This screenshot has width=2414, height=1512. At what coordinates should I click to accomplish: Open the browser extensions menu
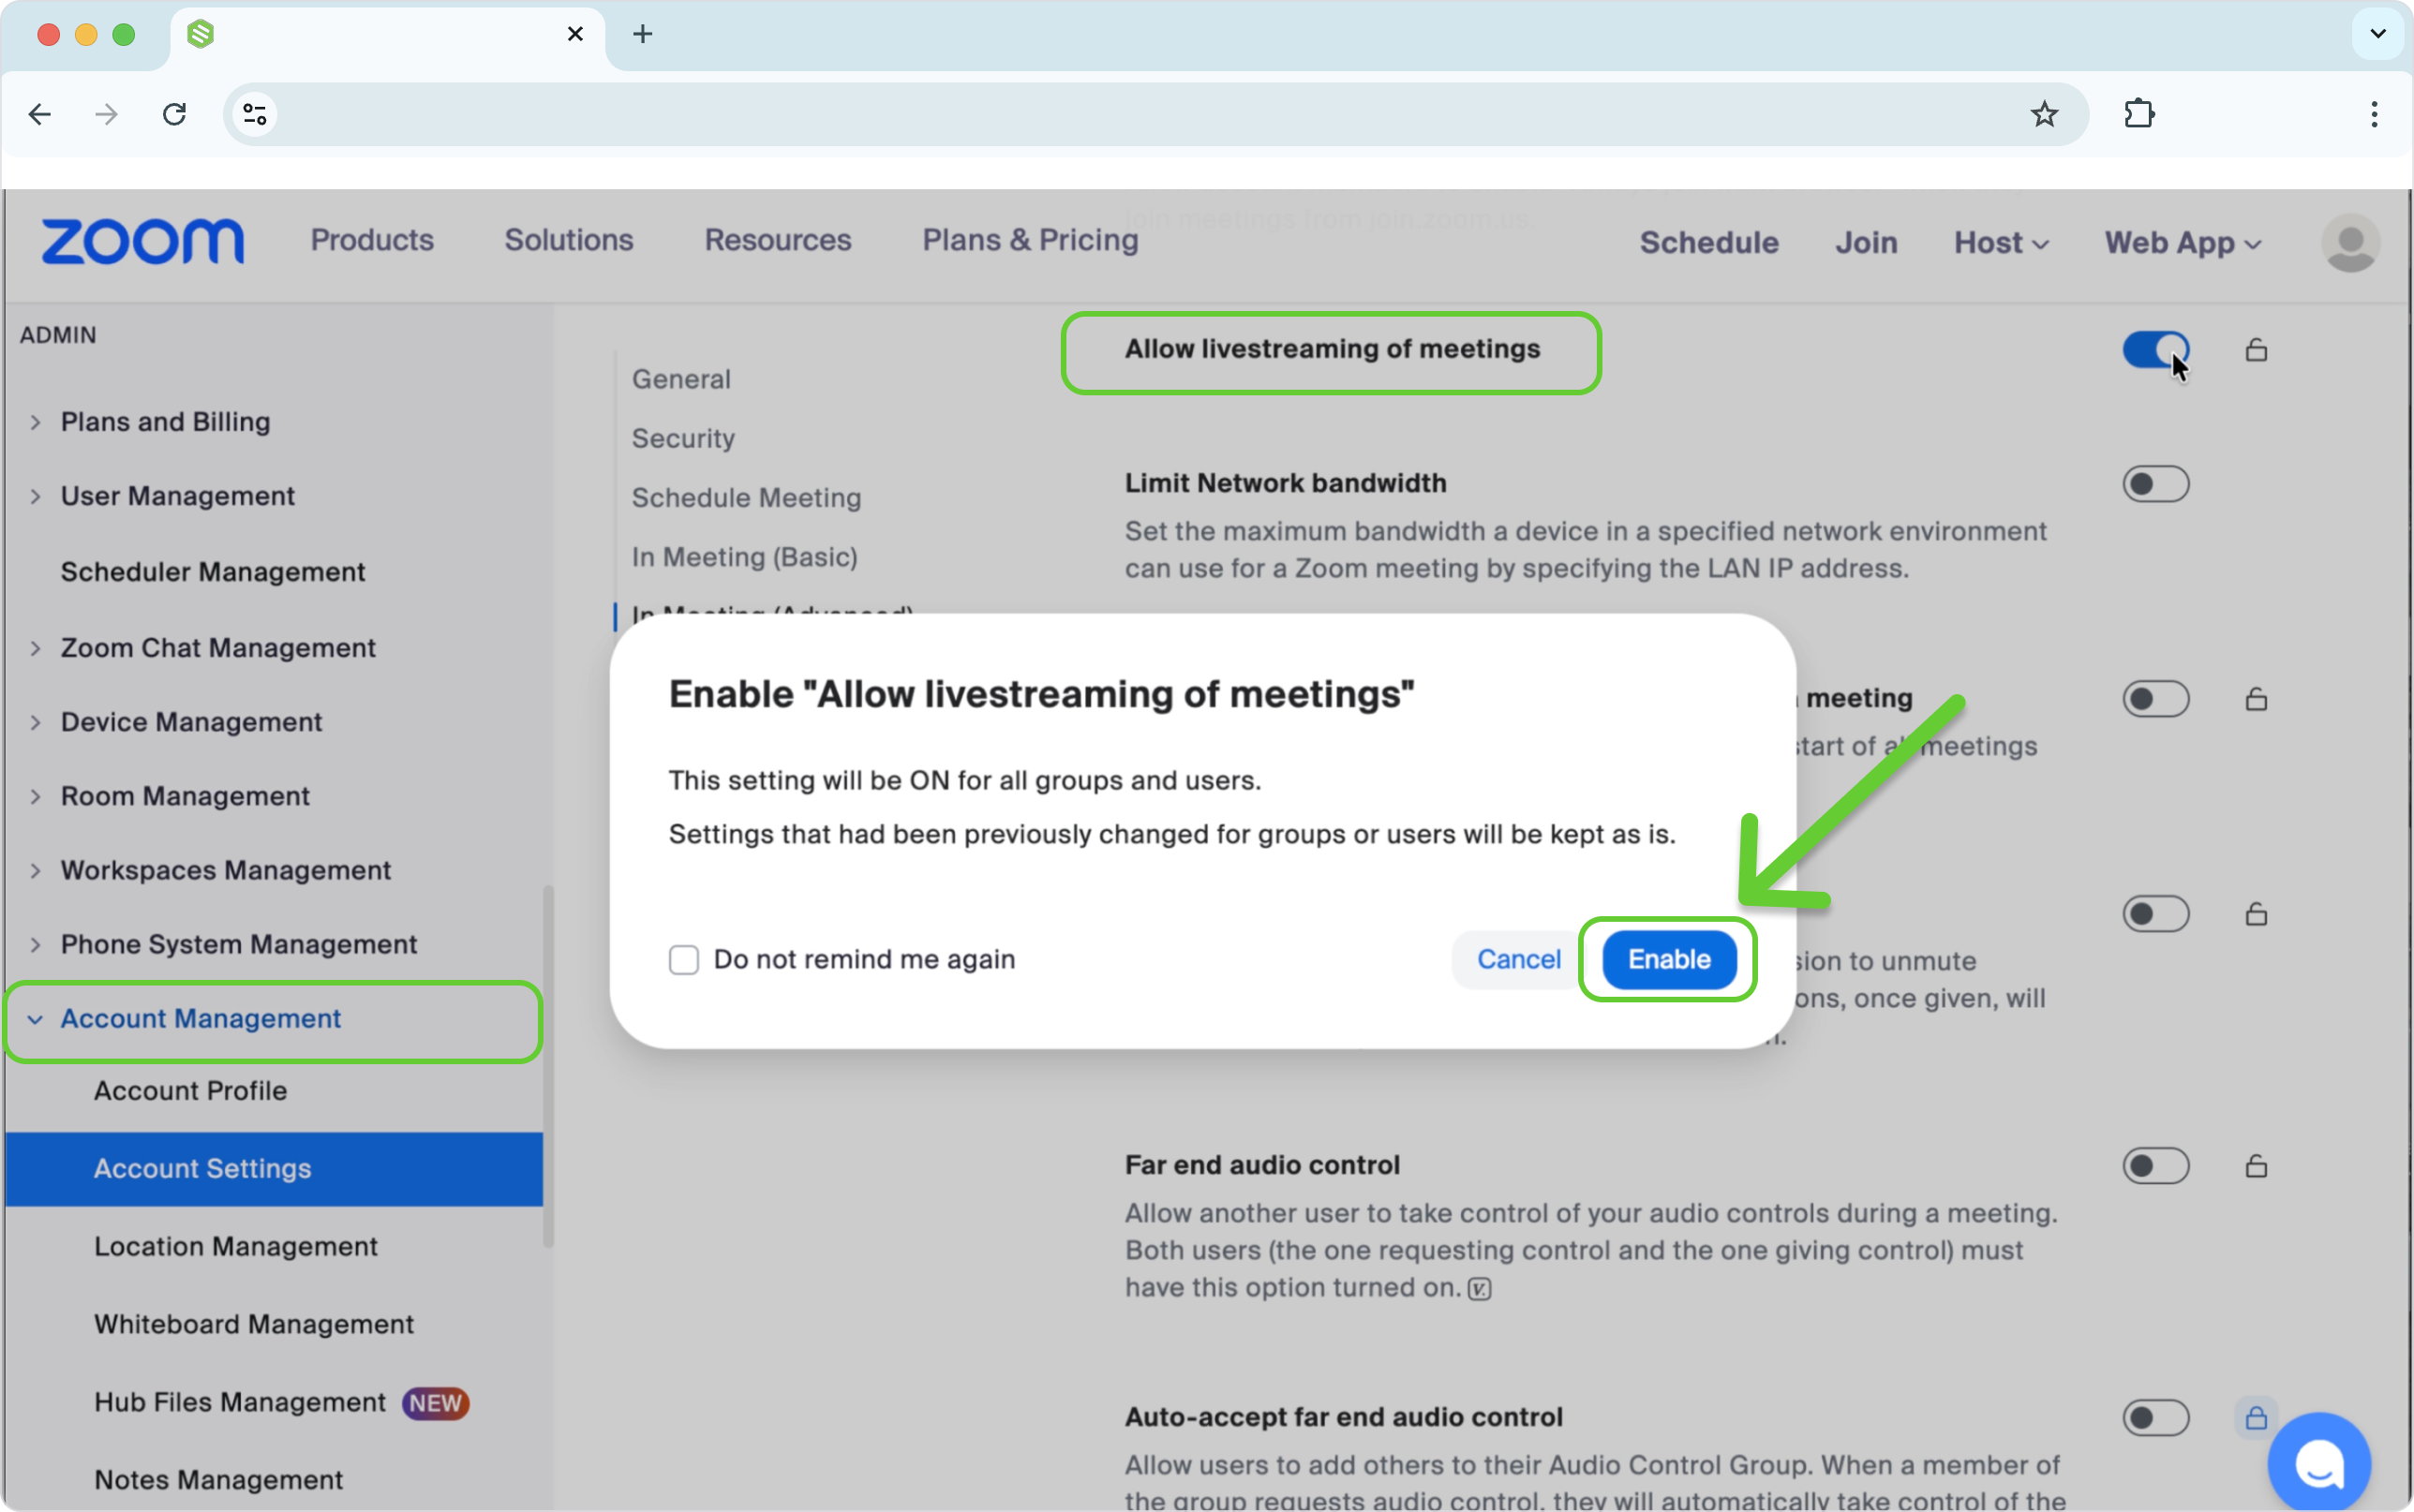2139,114
